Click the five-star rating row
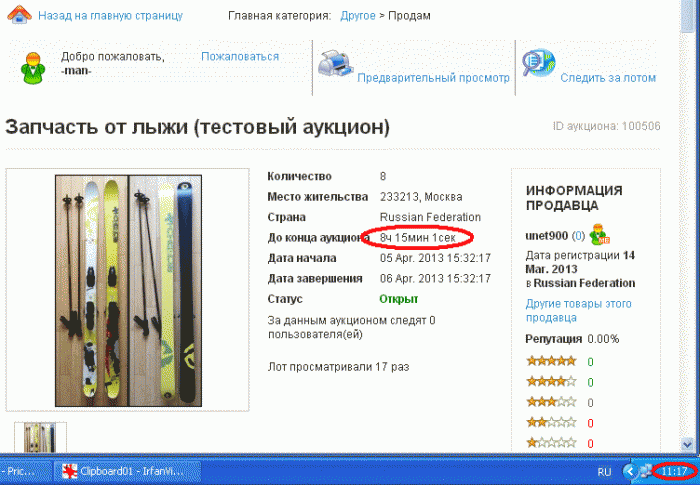 pos(561,361)
